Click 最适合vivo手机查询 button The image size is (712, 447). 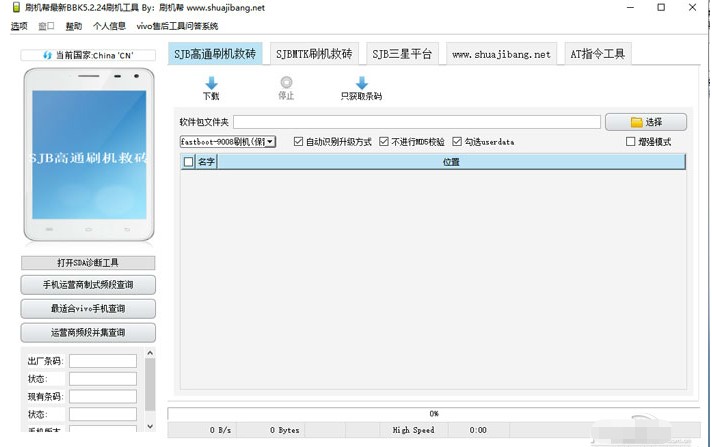click(x=88, y=309)
